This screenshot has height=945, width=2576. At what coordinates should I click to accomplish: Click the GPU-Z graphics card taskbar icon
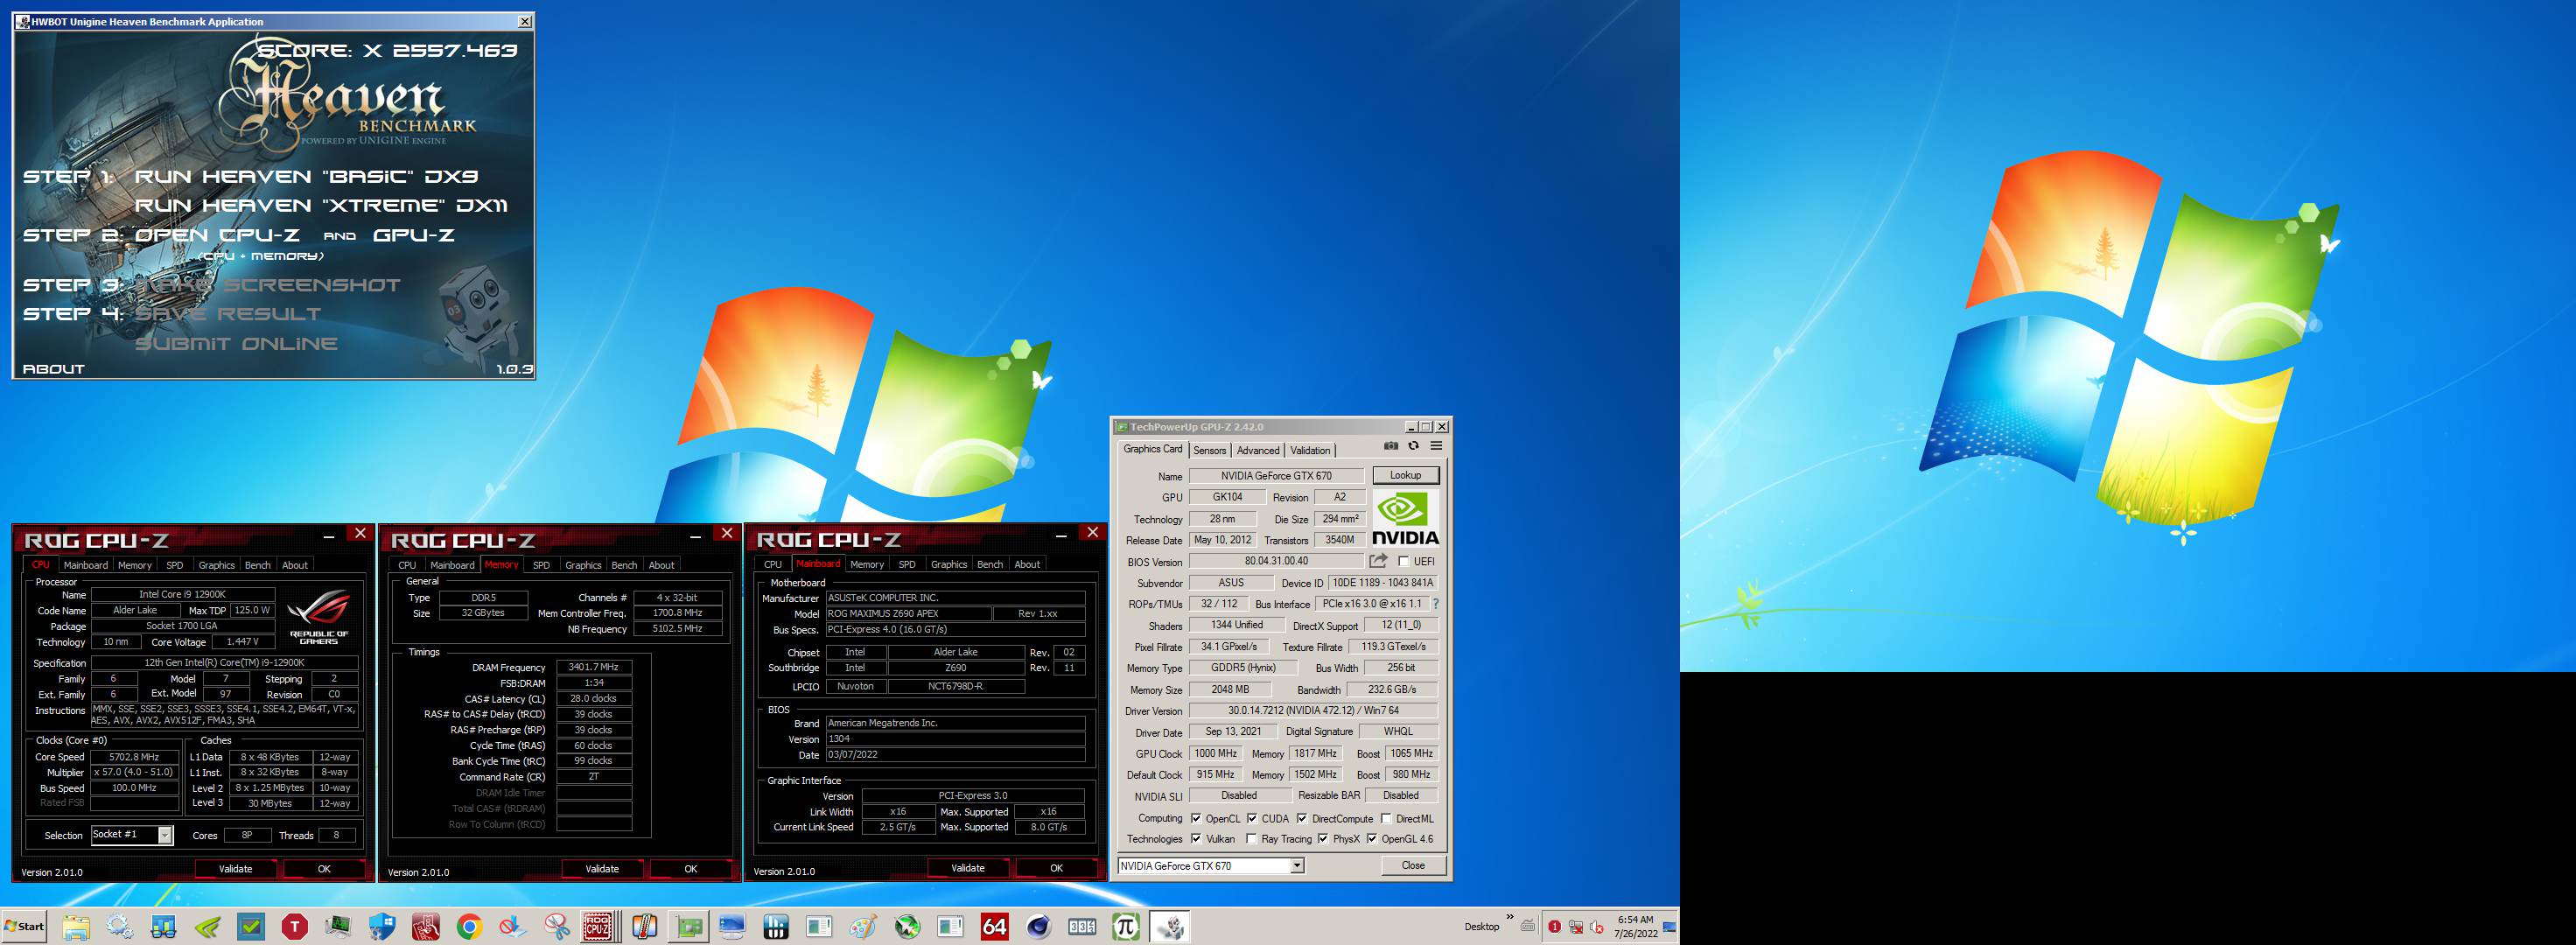(689, 927)
